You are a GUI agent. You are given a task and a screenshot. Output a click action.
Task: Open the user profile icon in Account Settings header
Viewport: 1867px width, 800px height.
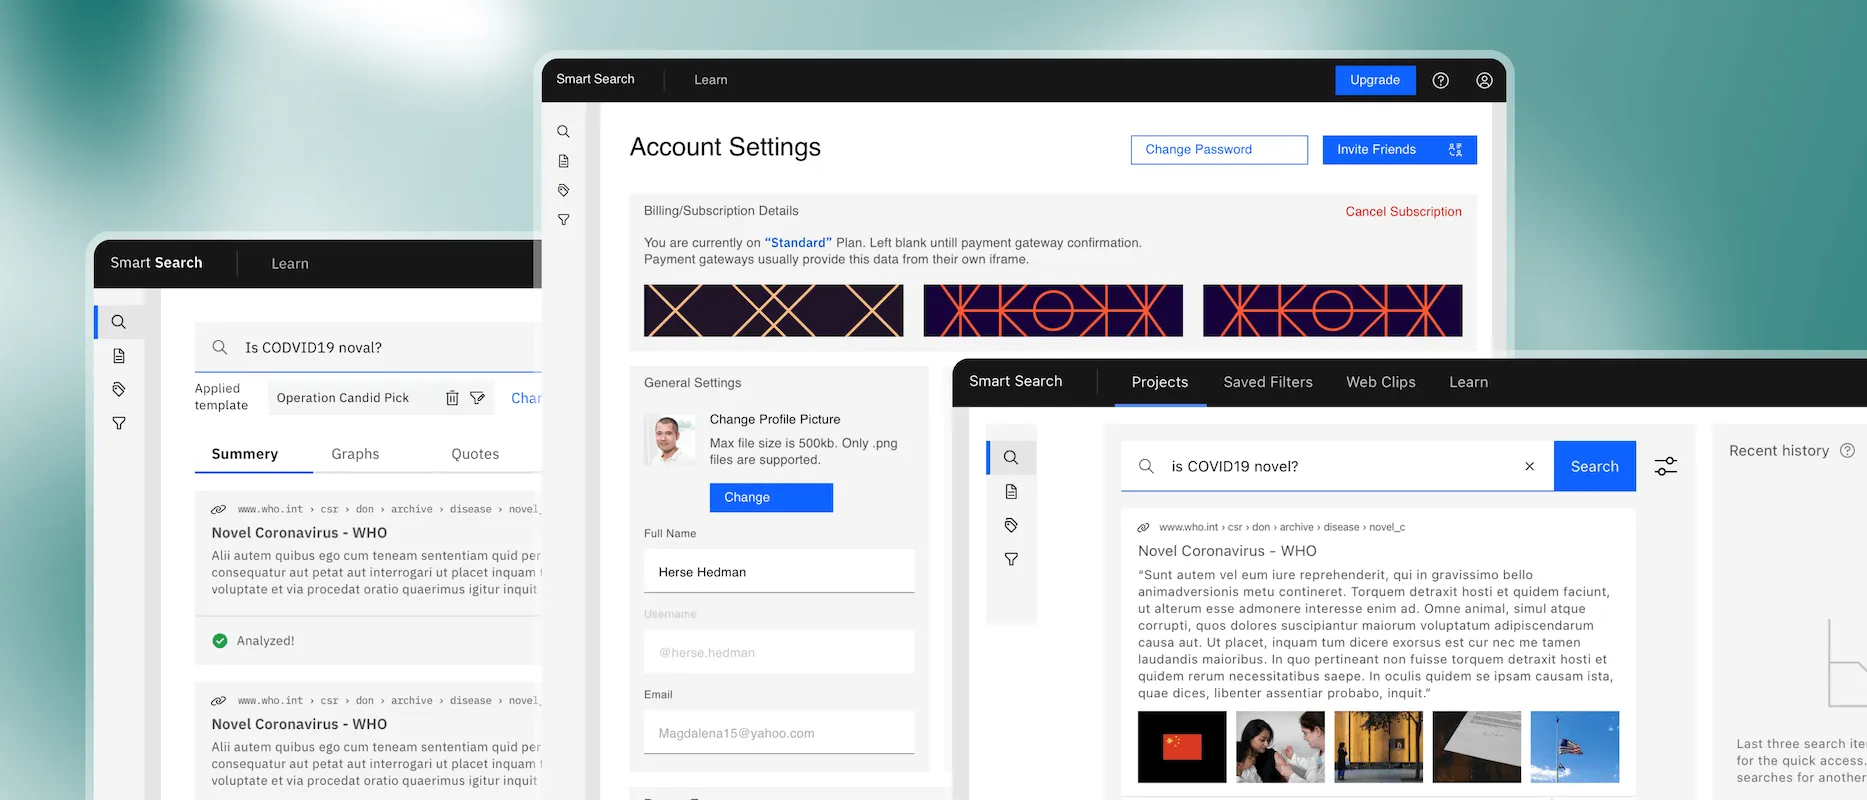point(1484,80)
